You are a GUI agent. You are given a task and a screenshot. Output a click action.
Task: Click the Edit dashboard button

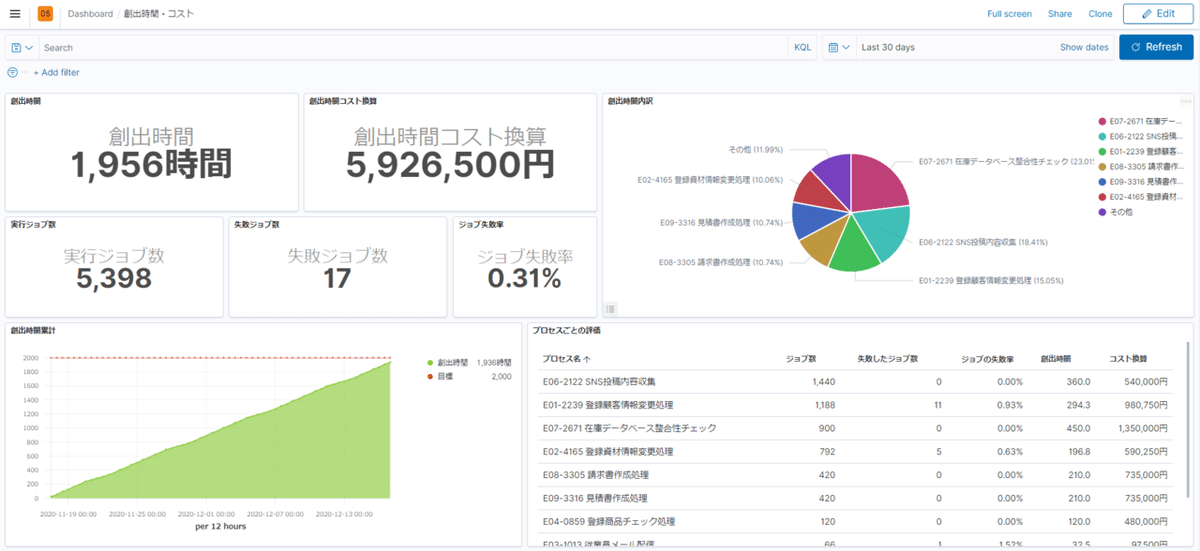tap(1158, 14)
